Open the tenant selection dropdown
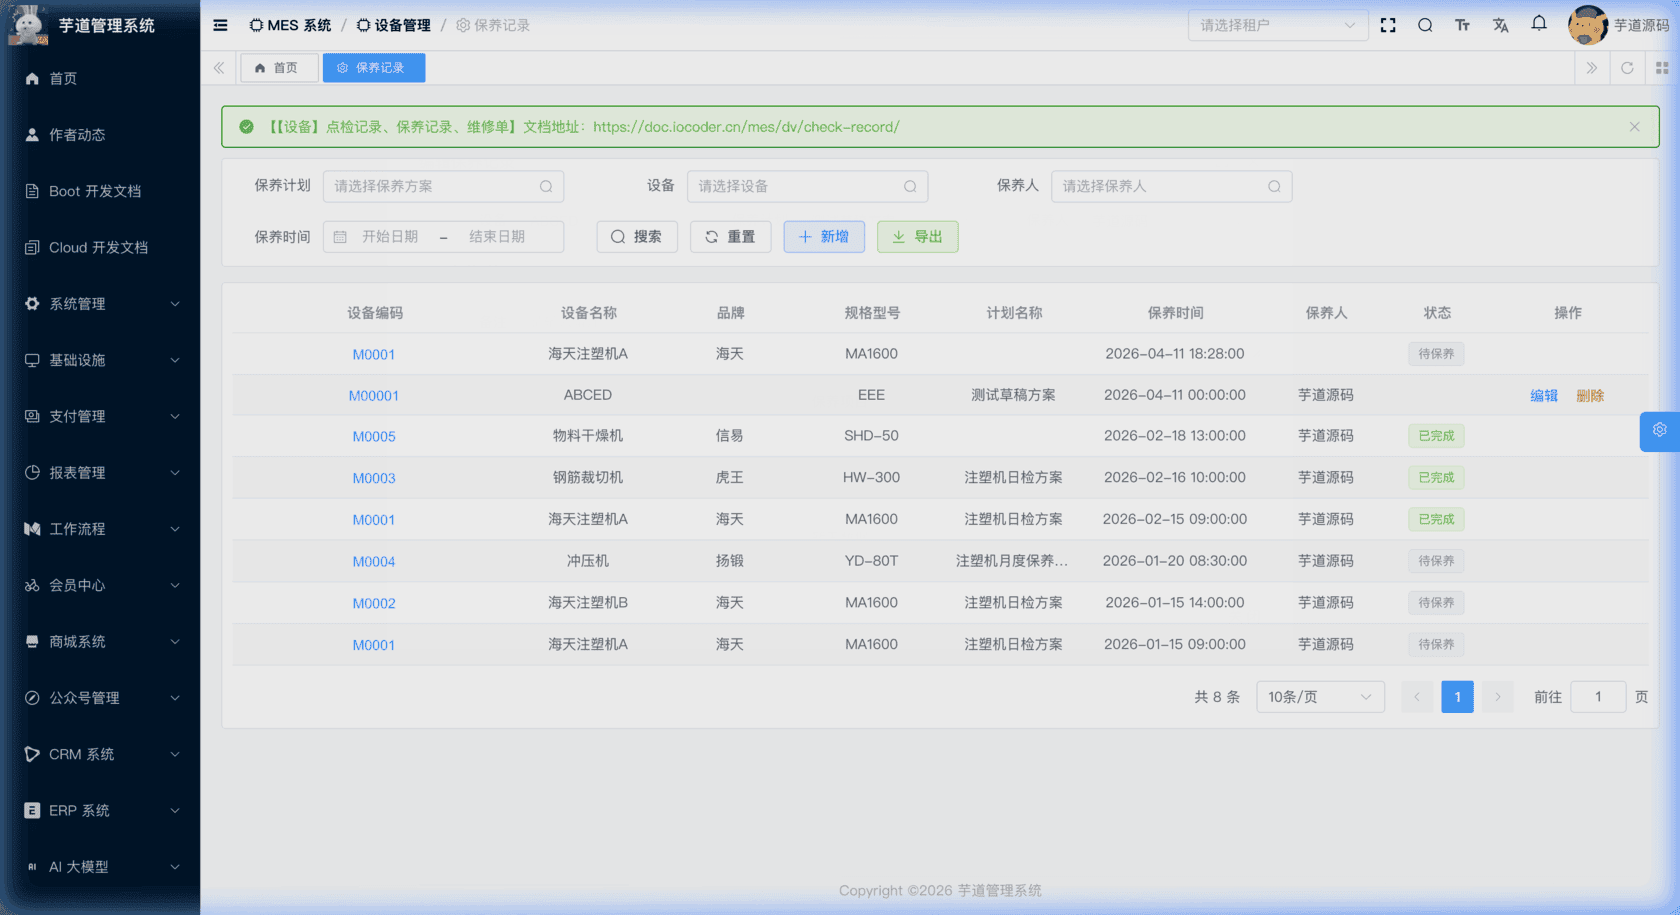The width and height of the screenshot is (1680, 915). pos(1277,25)
